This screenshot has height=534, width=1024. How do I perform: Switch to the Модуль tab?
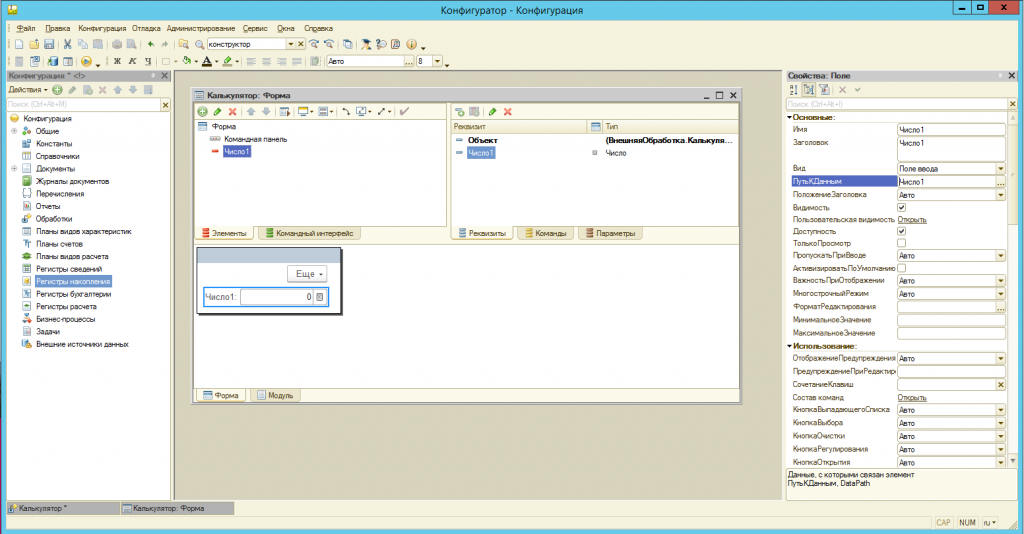pyautogui.click(x=275, y=395)
